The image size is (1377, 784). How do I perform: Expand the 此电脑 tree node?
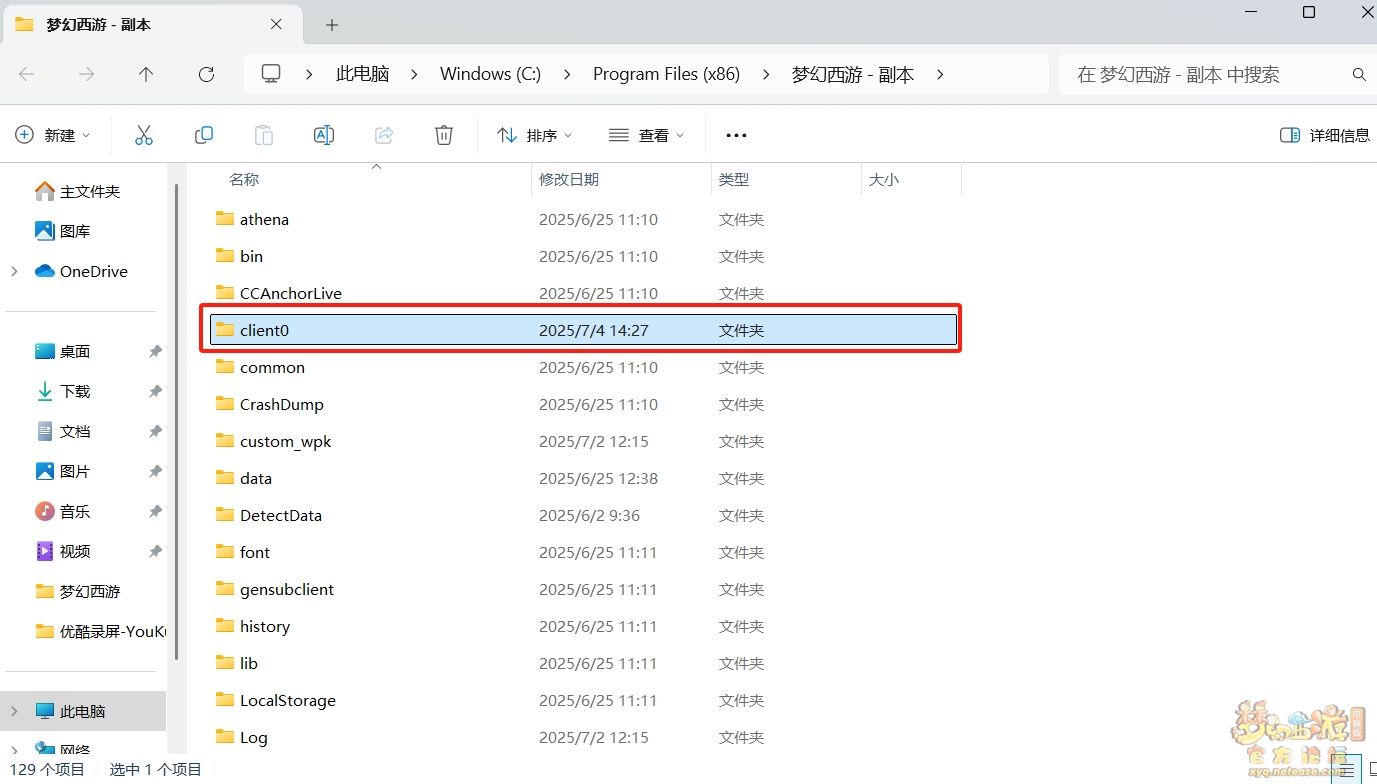[x=14, y=711]
